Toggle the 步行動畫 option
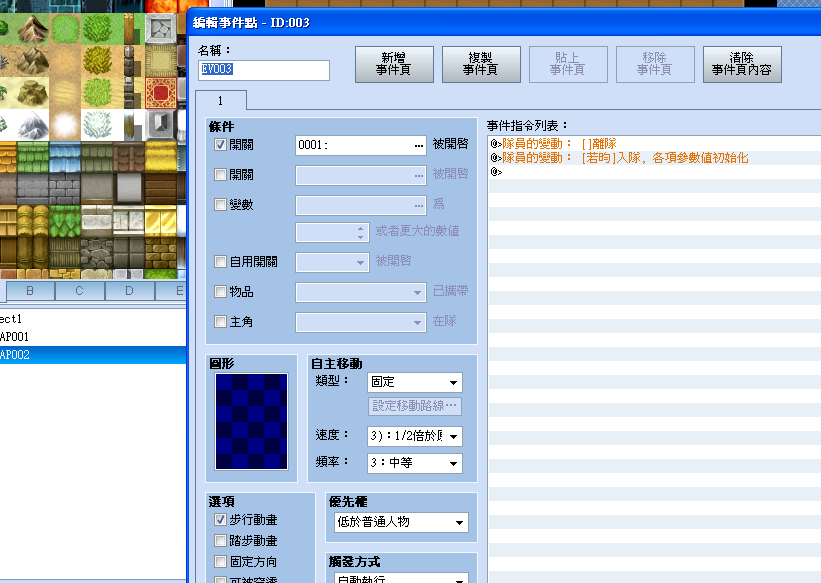The width and height of the screenshot is (821, 583). point(220,520)
